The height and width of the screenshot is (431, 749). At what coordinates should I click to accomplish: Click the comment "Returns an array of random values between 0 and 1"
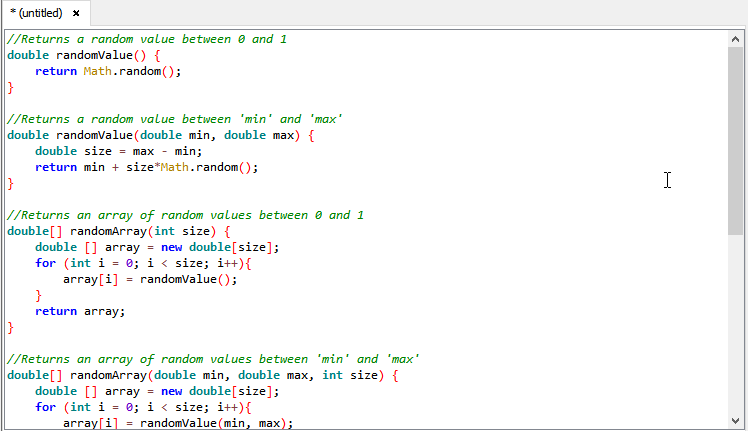coord(185,215)
